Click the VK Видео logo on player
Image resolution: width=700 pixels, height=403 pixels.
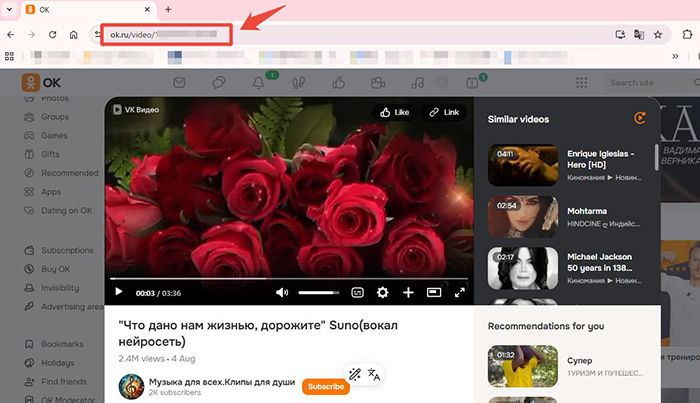pos(136,110)
